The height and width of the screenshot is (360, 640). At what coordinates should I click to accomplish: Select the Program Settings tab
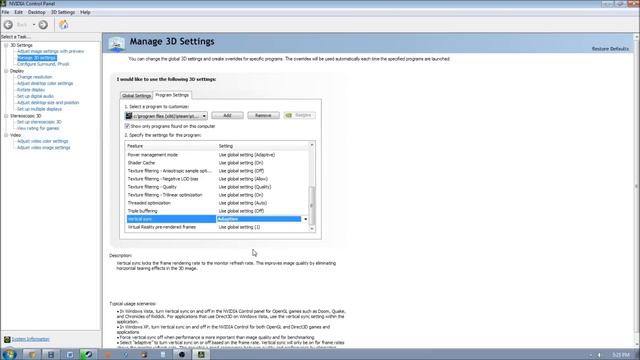pos(172,95)
